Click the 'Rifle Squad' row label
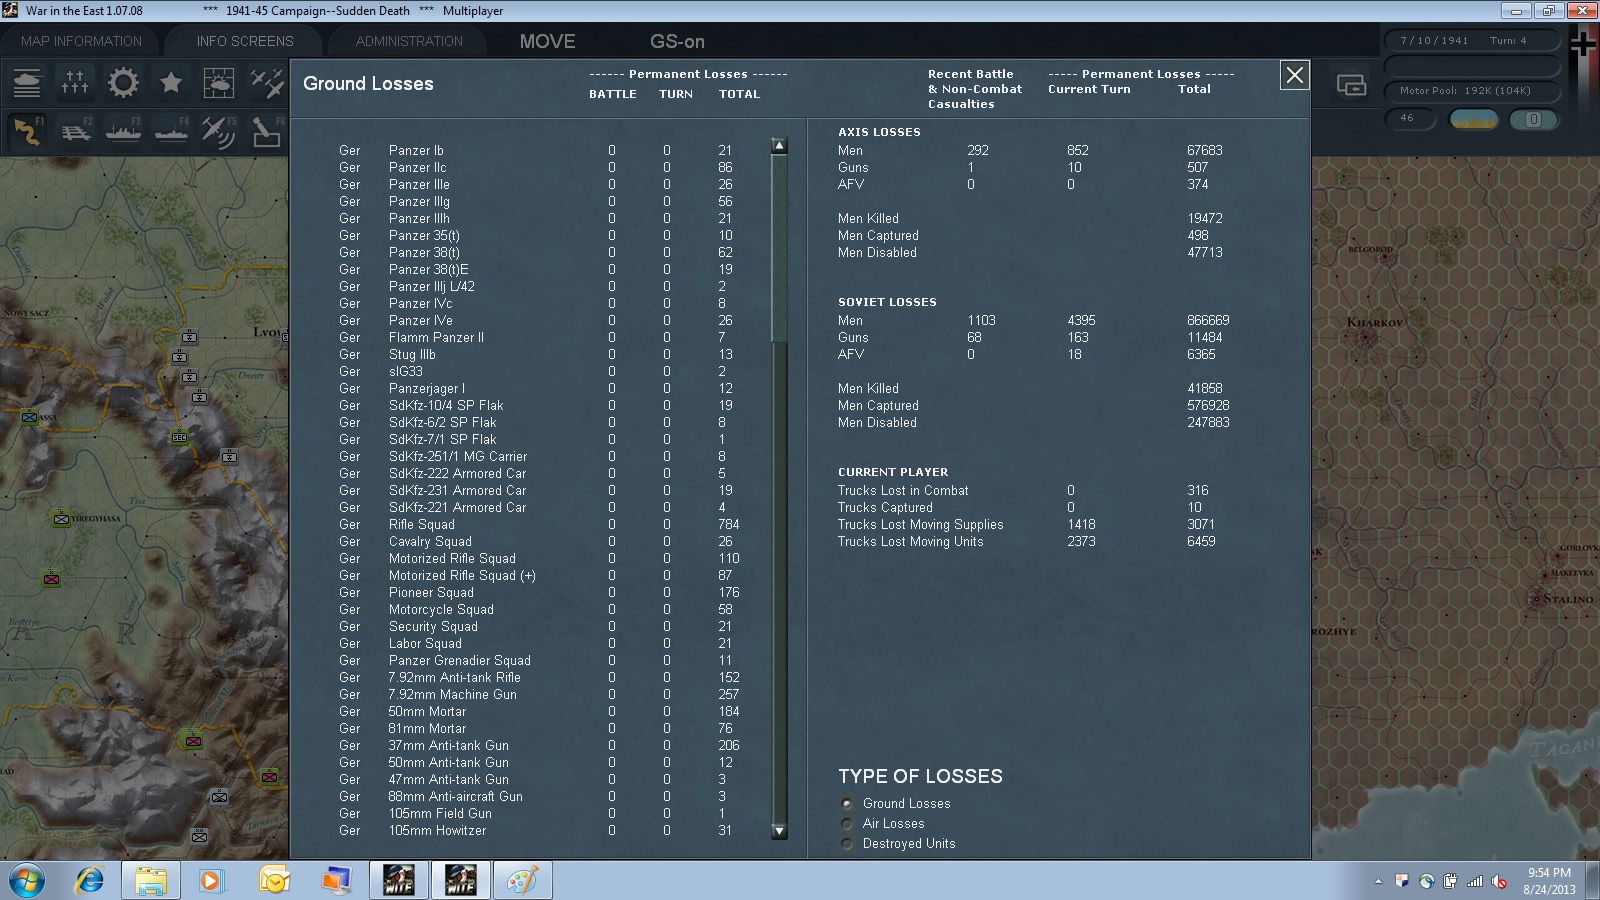 point(422,524)
